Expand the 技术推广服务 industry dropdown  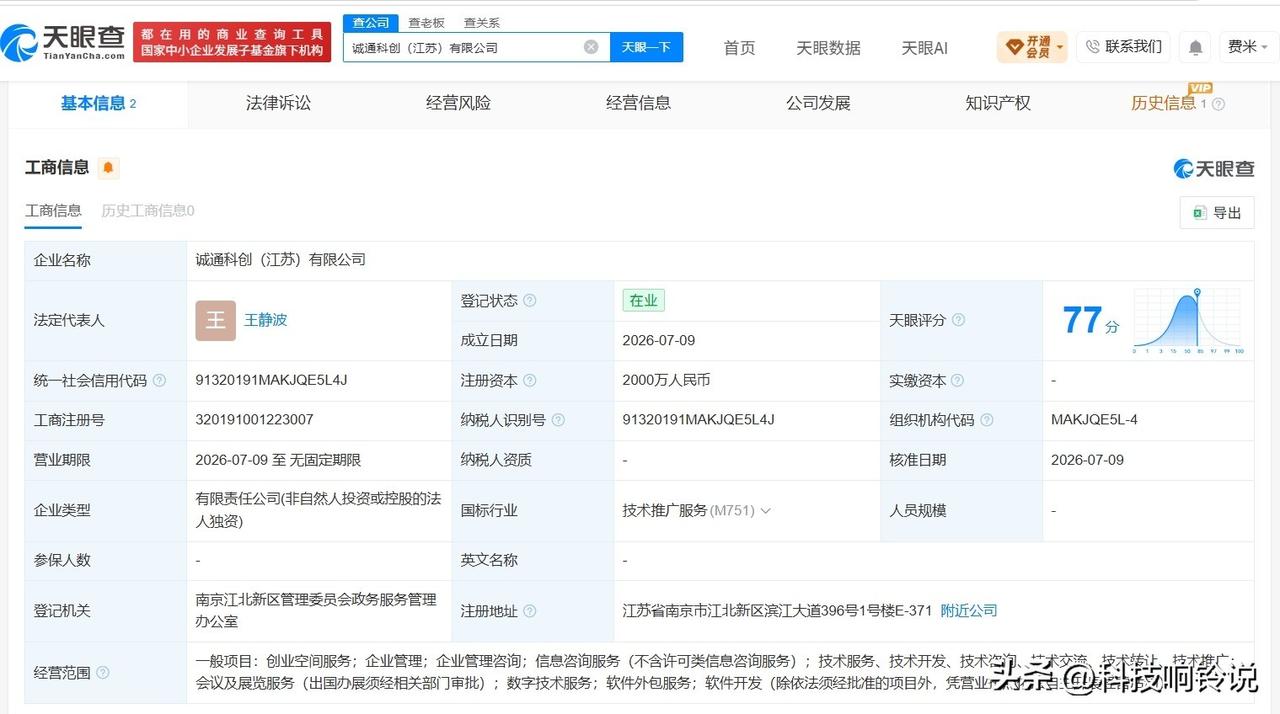pos(766,511)
